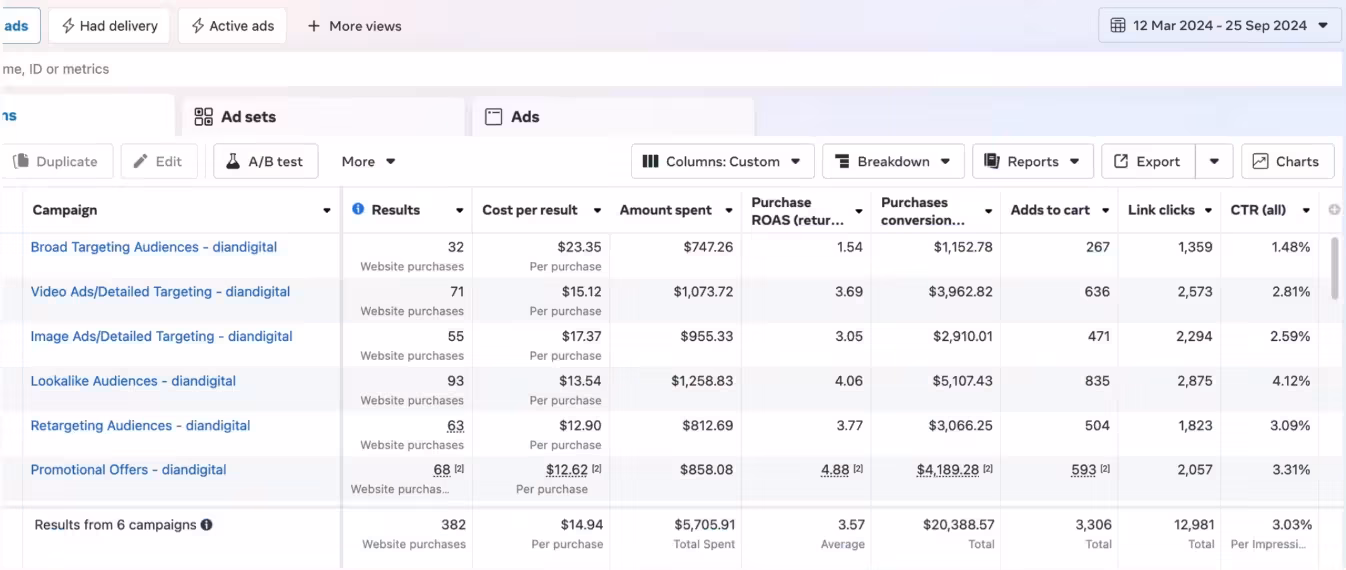Click the $1,258.83 amount spent cell
The height and width of the screenshot is (570, 1346).
pos(702,381)
